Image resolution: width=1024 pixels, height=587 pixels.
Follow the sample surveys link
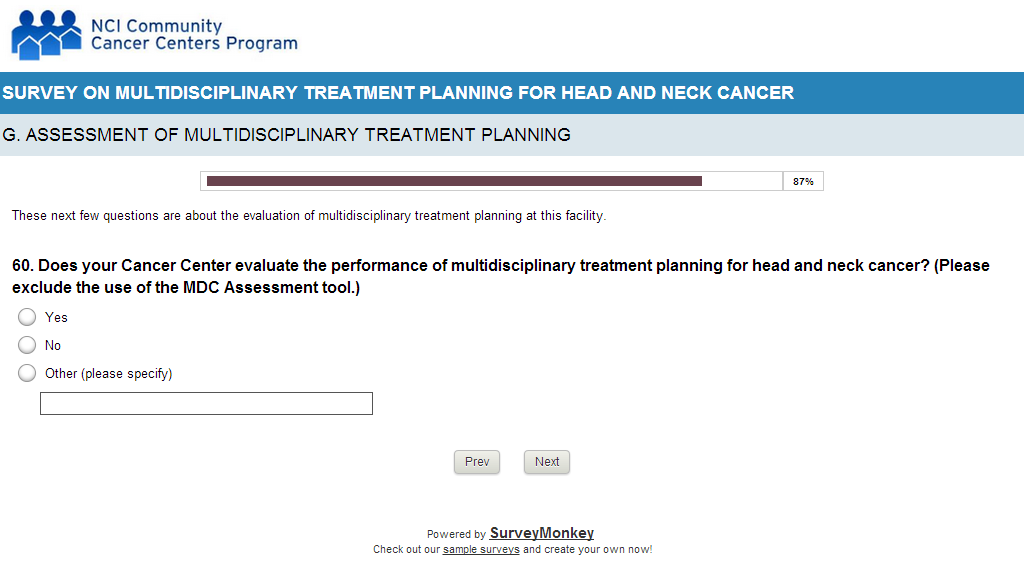click(x=481, y=549)
